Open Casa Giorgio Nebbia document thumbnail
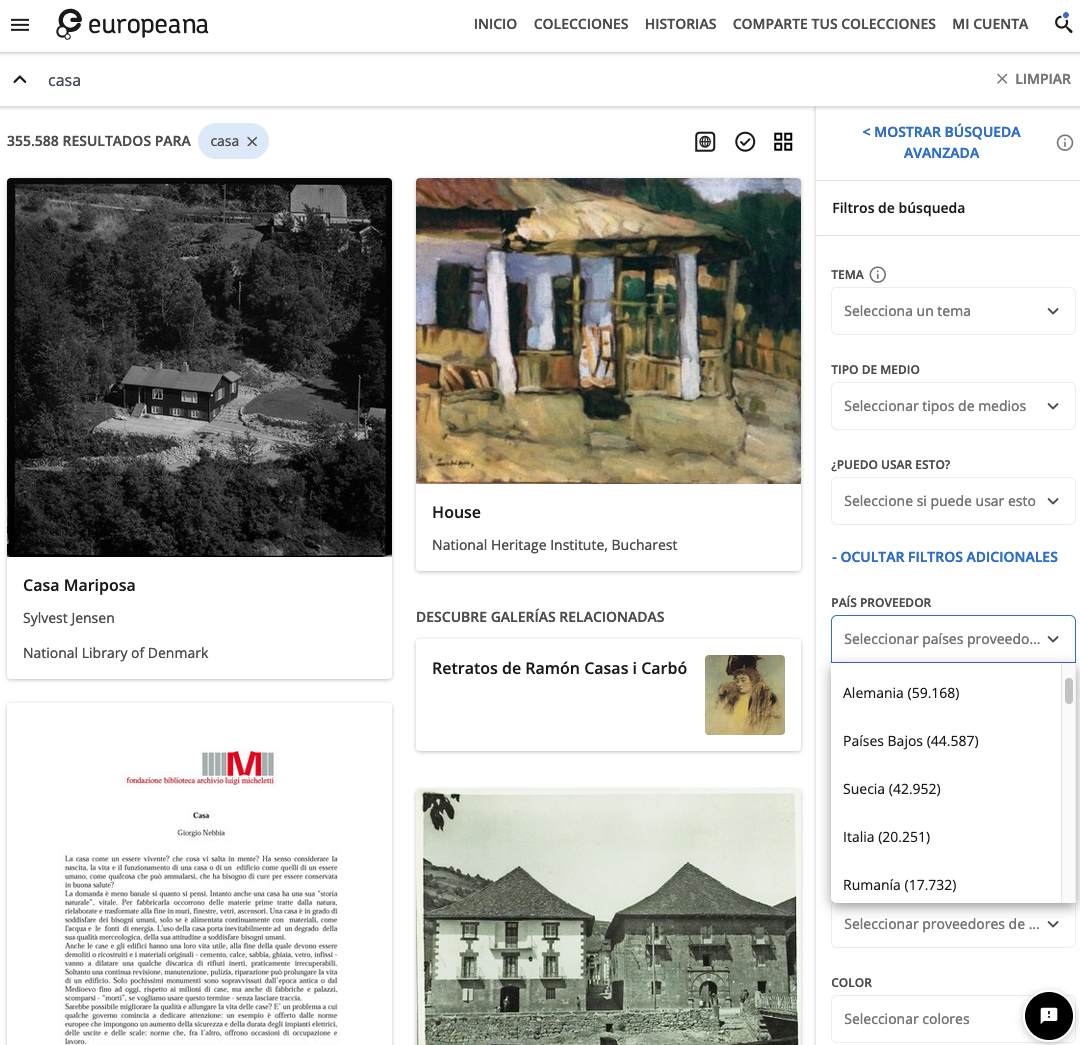The width and height of the screenshot is (1080, 1045). [x=200, y=875]
